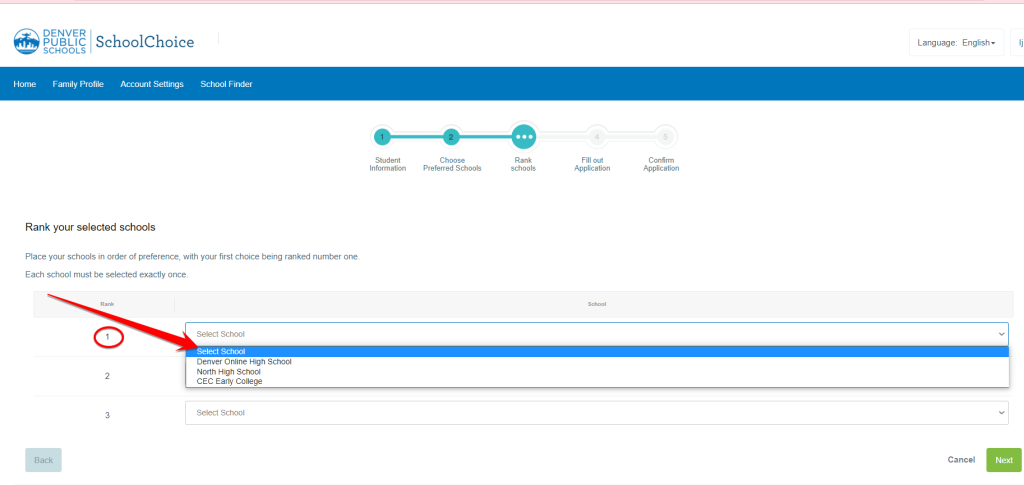
Task: Pick CEC Early College option
Action: 598,381
